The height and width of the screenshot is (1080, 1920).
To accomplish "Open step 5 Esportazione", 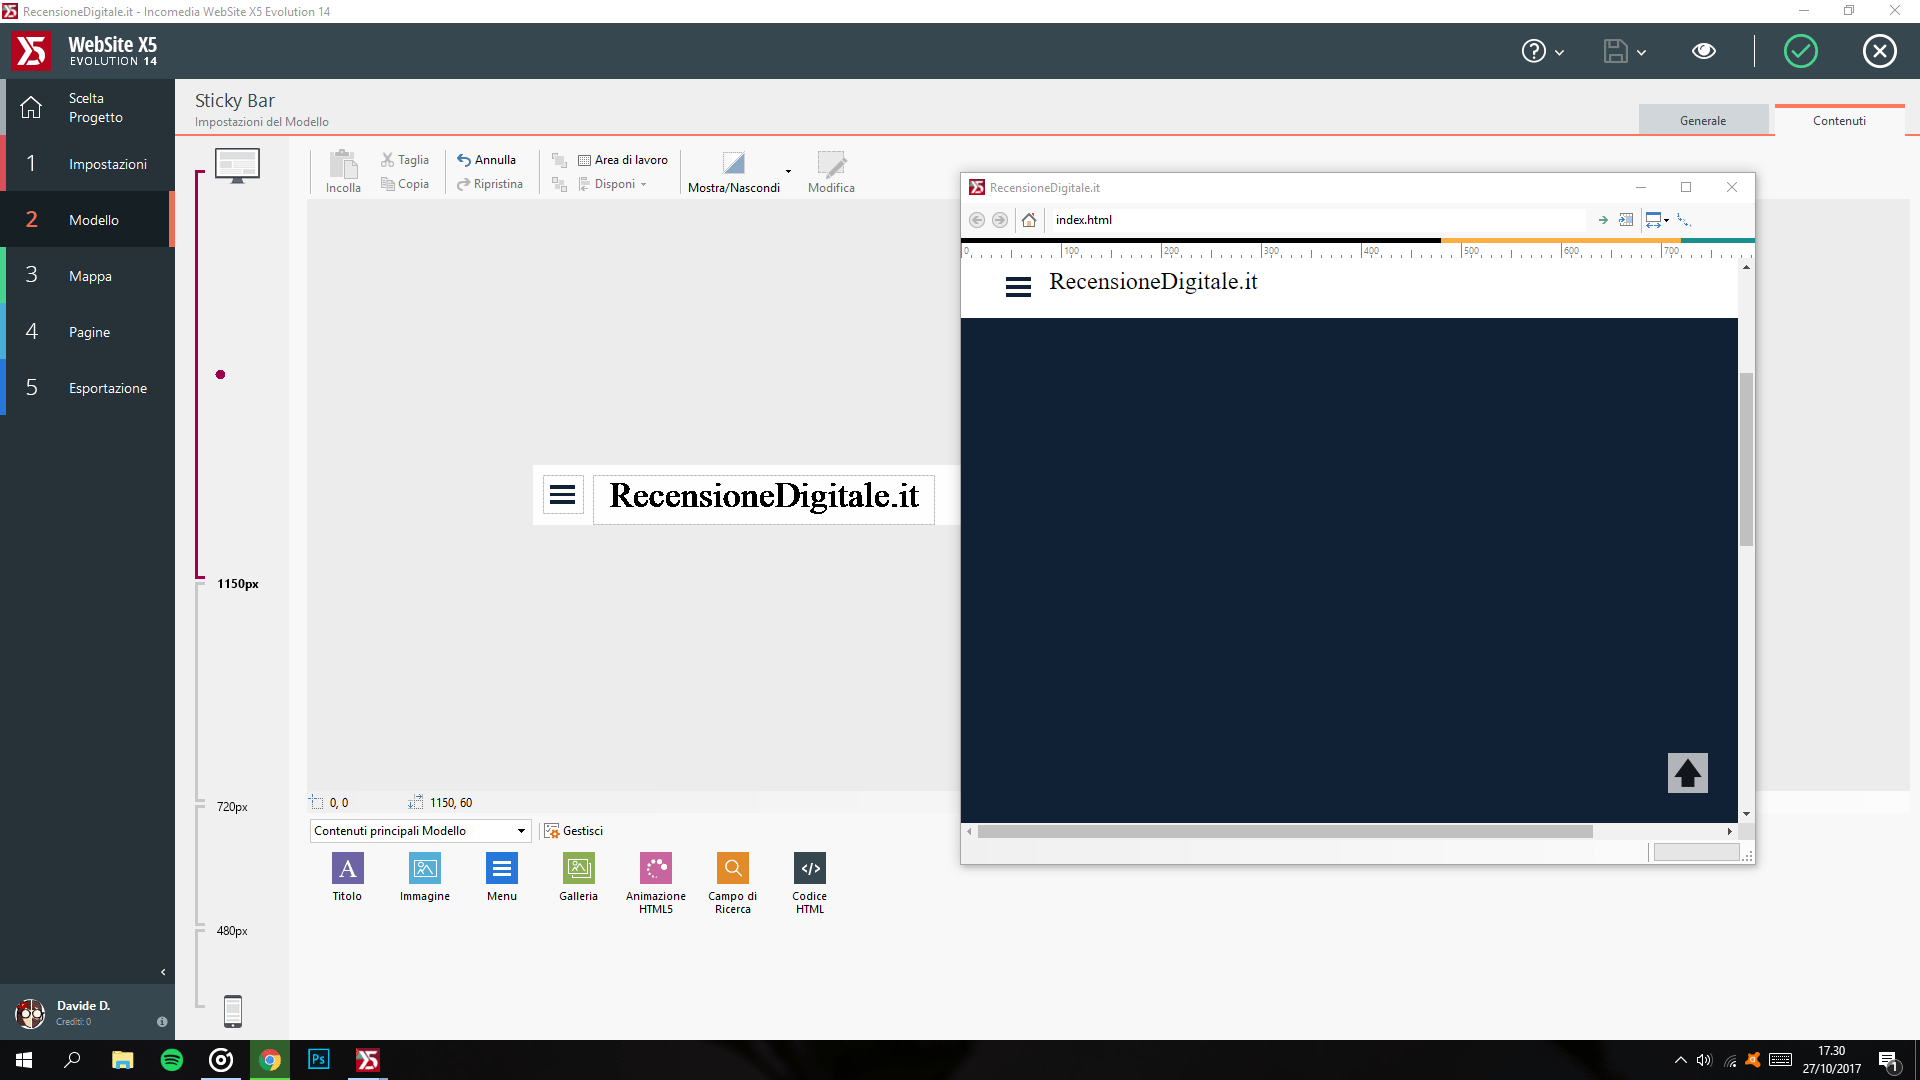I will click(x=87, y=387).
